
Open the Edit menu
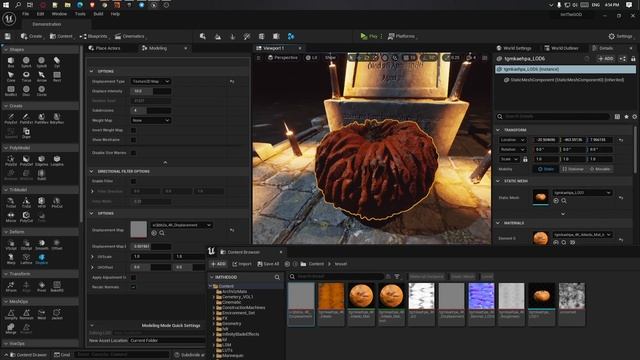40,14
